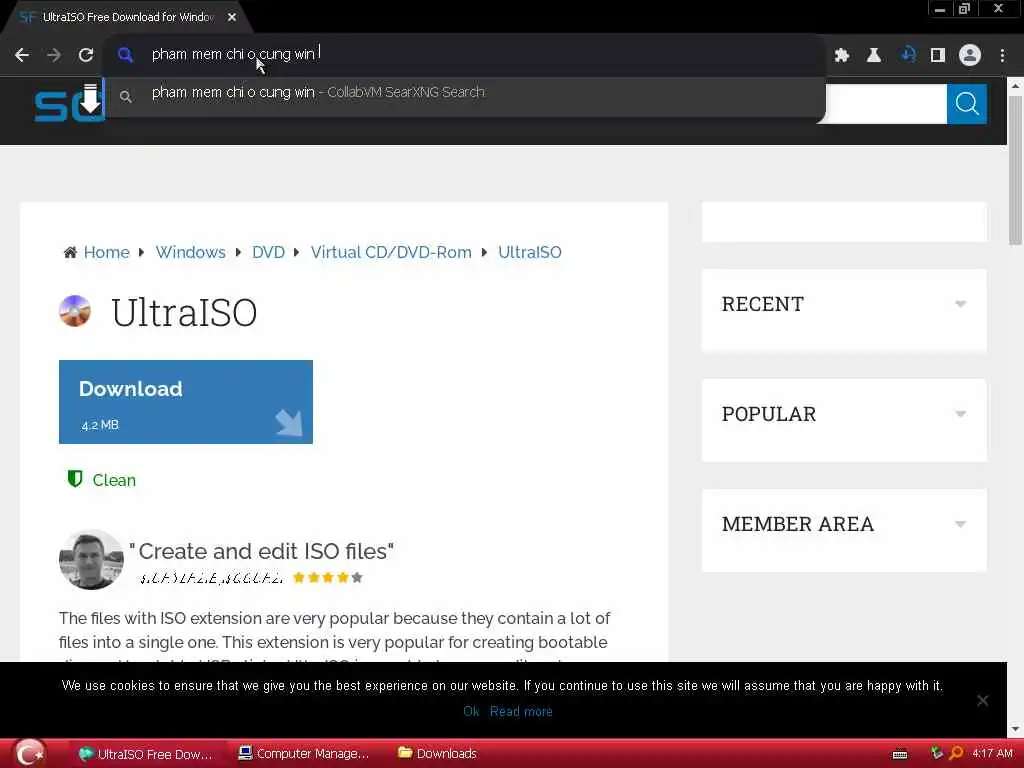Click the site search input field
This screenshot has width=1024, height=768.
click(886, 104)
